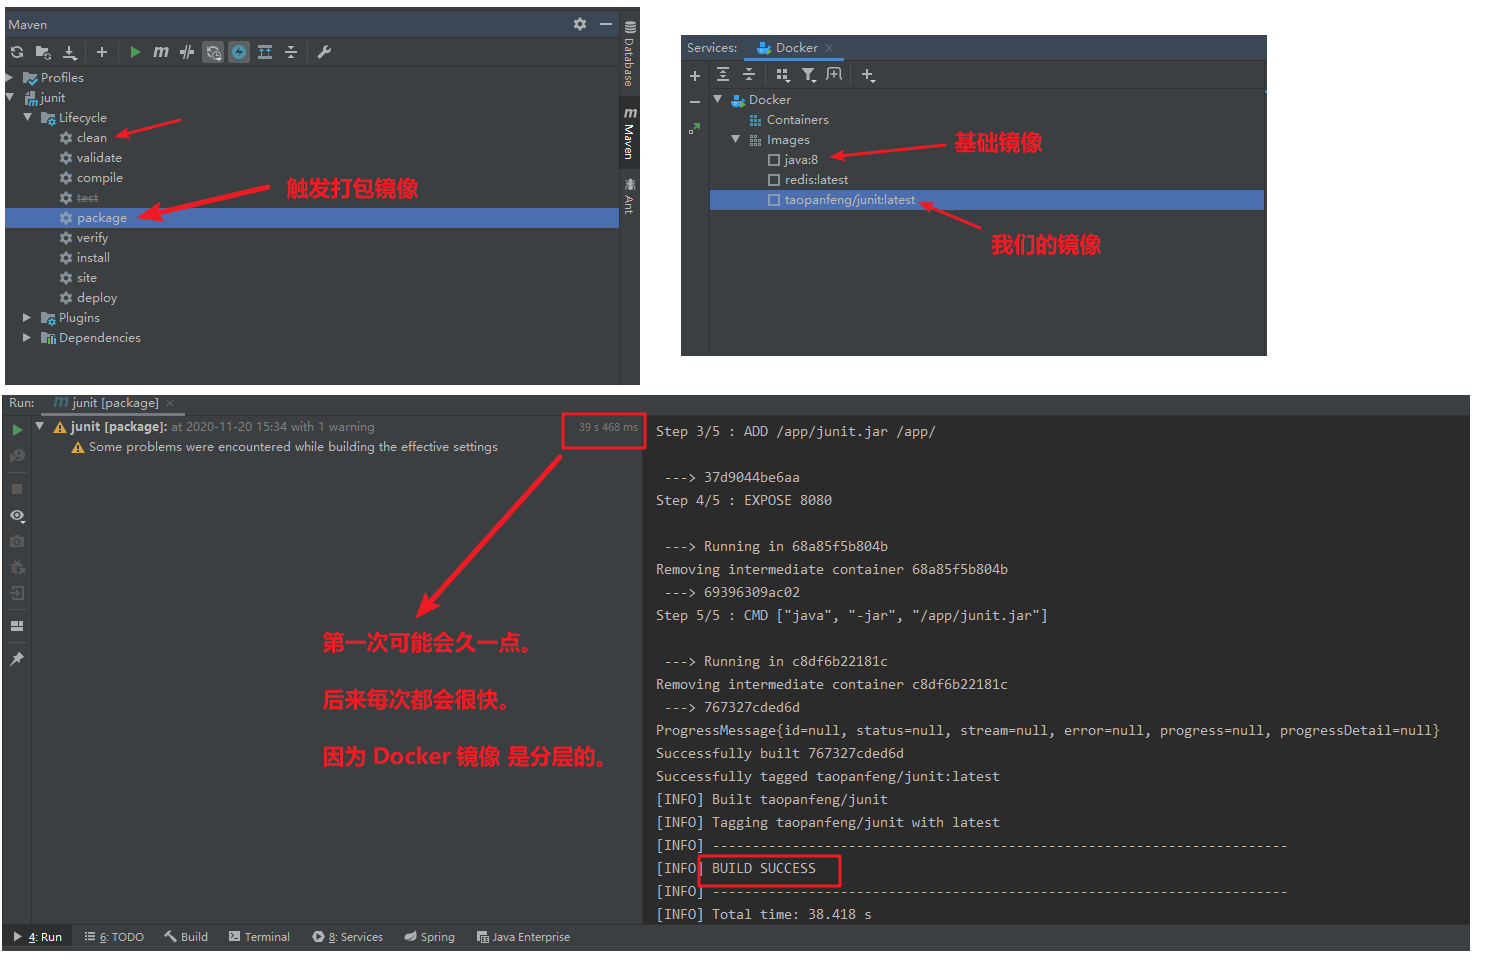This screenshot has height=971, width=1485.
Task: Generate sources and update folders icon
Action: 43,52
